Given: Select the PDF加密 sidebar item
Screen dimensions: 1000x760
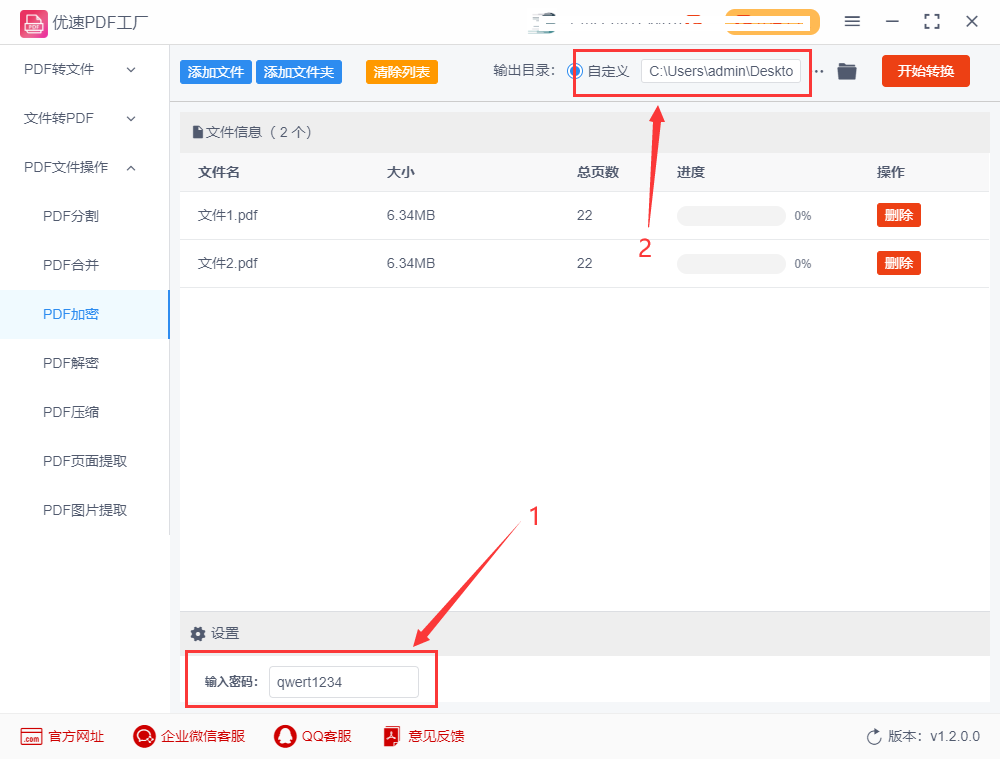Looking at the screenshot, I should pyautogui.click(x=85, y=314).
